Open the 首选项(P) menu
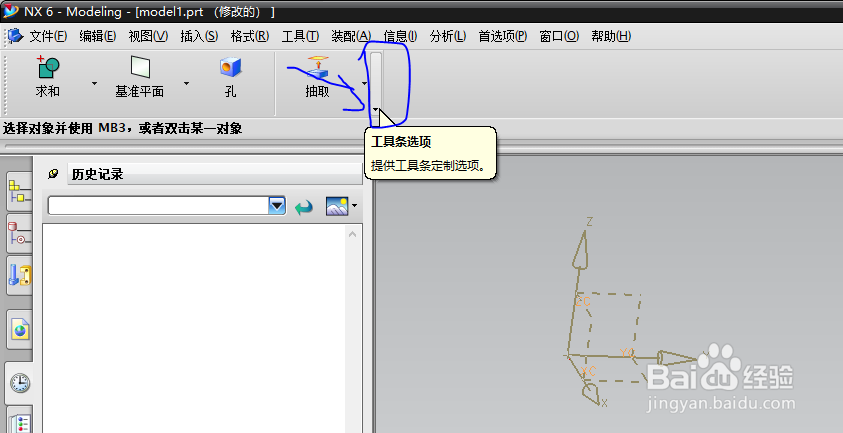Image resolution: width=843 pixels, height=433 pixels. click(x=503, y=36)
